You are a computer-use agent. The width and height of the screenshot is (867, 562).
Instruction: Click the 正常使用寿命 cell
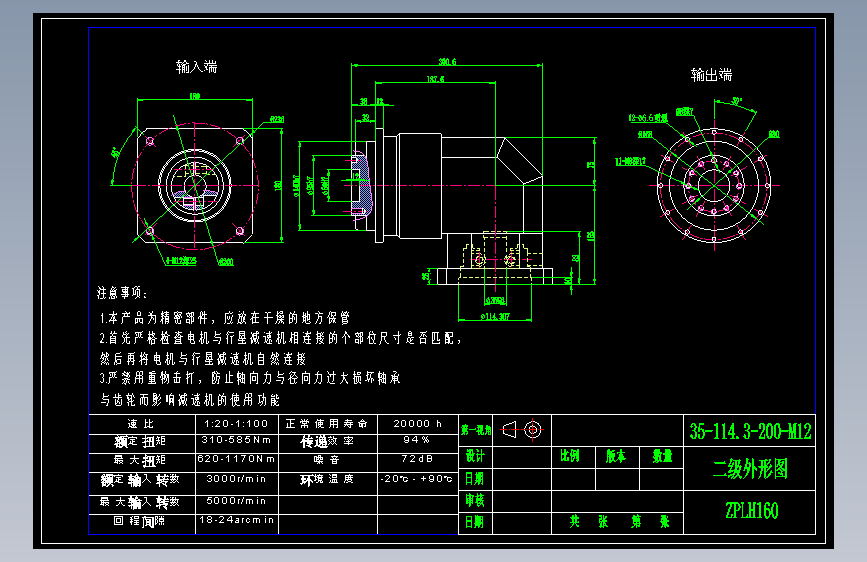pos(327,424)
